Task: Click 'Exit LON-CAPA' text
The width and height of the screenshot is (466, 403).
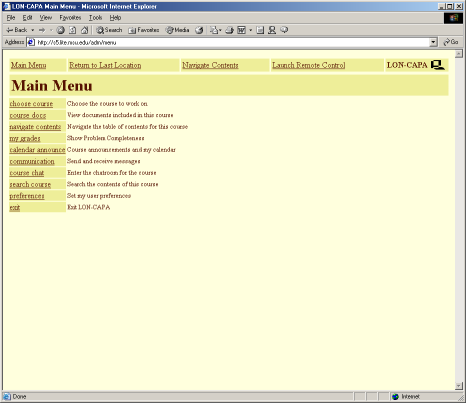Action: (89, 207)
